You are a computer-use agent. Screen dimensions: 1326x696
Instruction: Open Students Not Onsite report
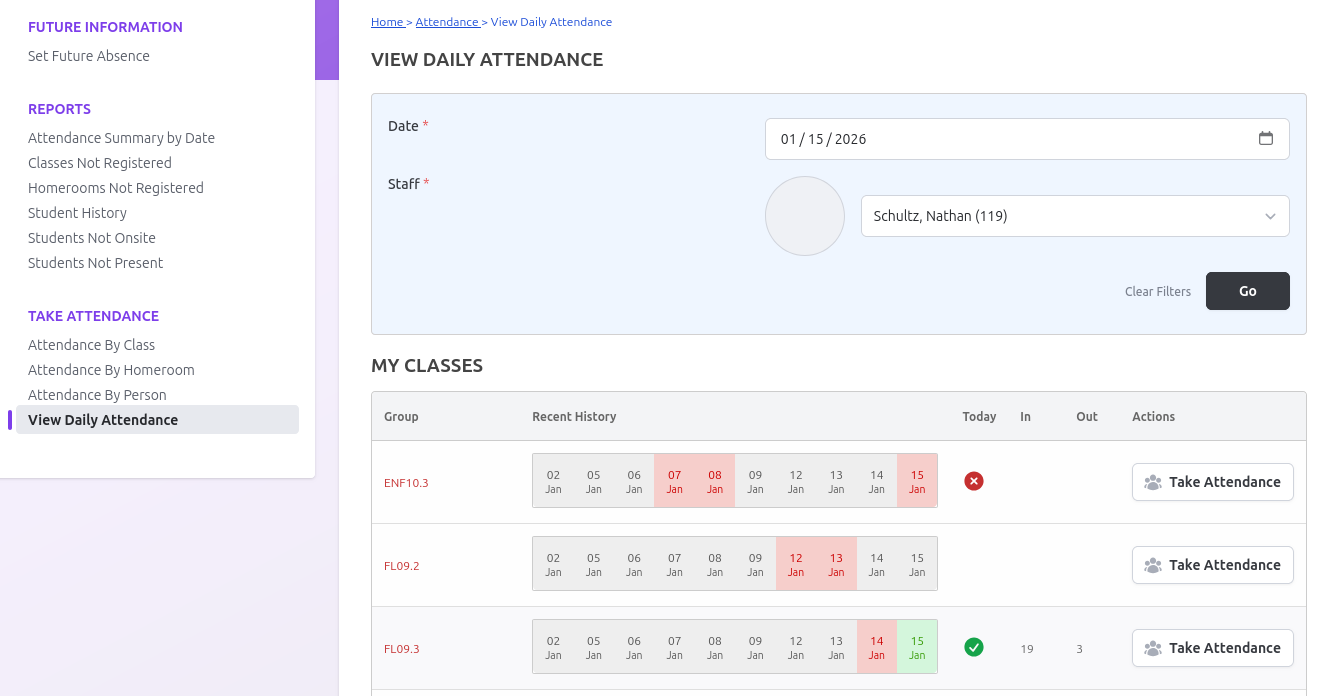tap(92, 238)
